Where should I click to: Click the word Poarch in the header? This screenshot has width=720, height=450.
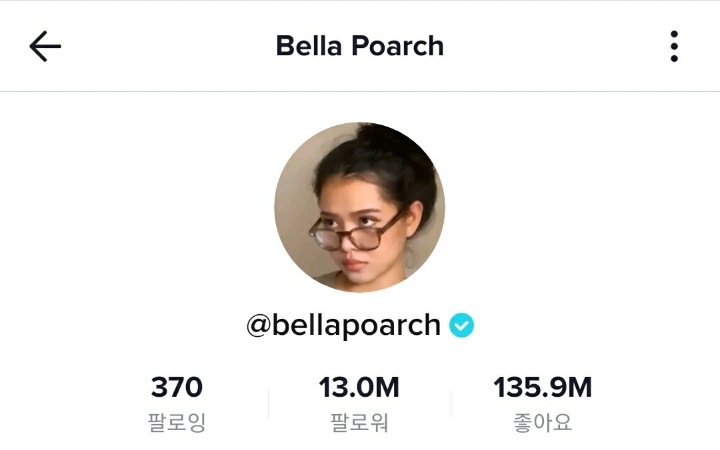(398, 46)
